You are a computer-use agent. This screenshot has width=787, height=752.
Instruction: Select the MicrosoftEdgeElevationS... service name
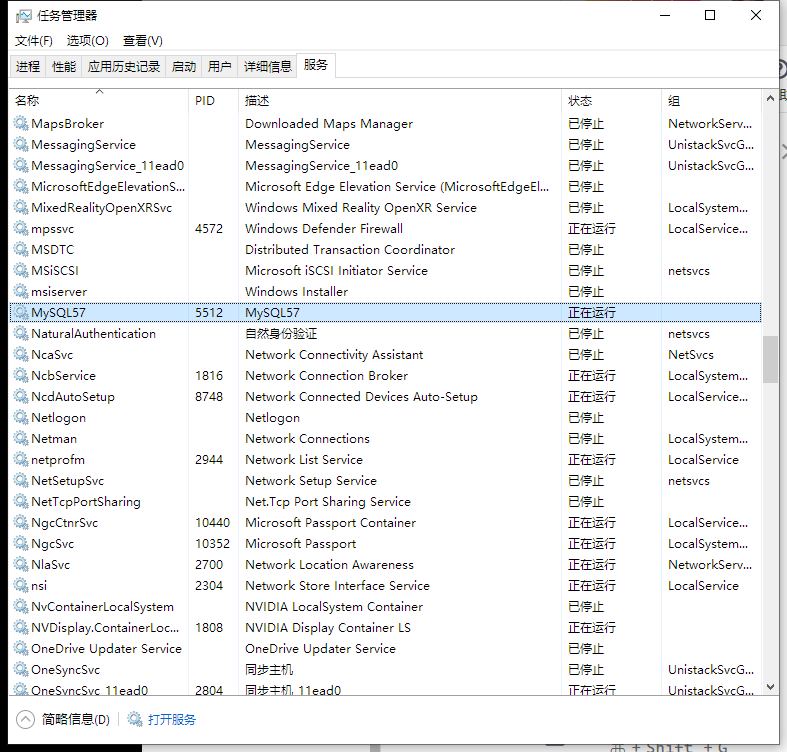click(x=108, y=187)
